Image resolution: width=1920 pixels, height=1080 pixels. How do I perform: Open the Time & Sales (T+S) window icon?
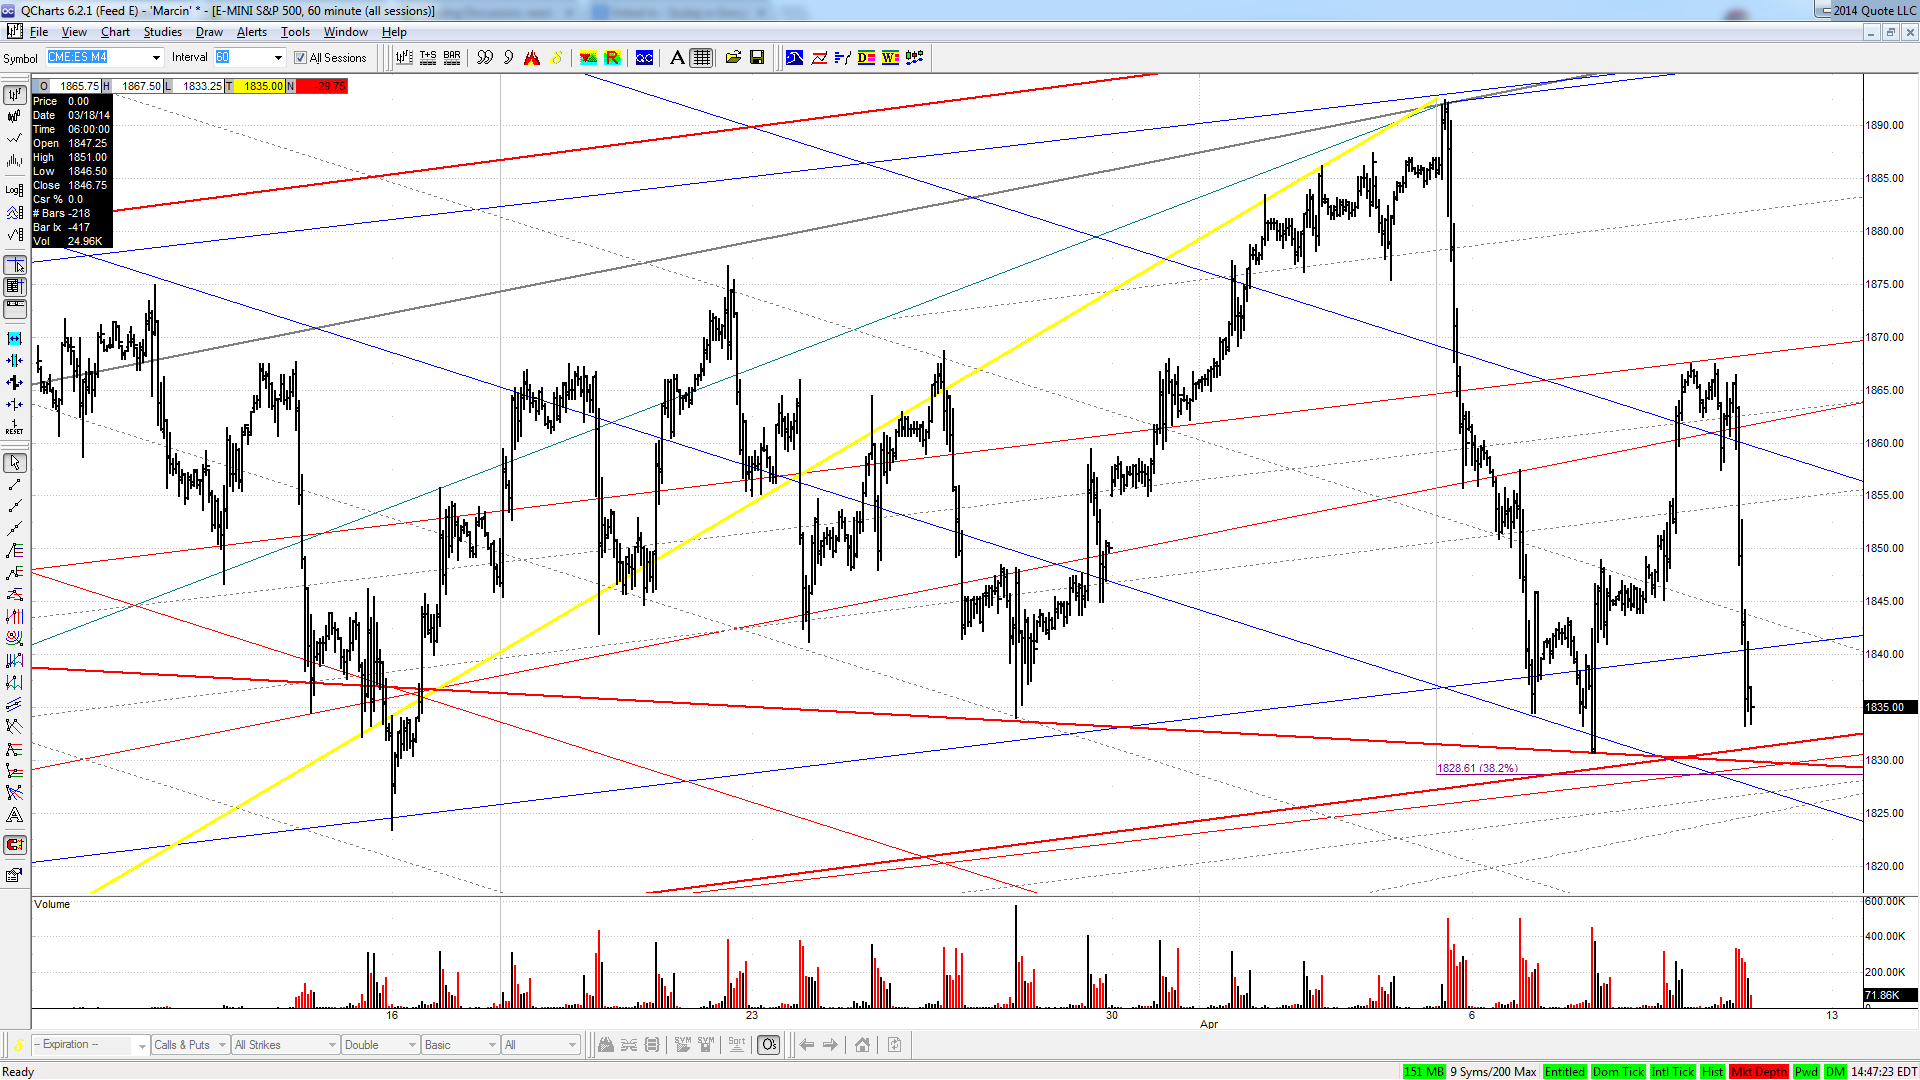pos(428,58)
